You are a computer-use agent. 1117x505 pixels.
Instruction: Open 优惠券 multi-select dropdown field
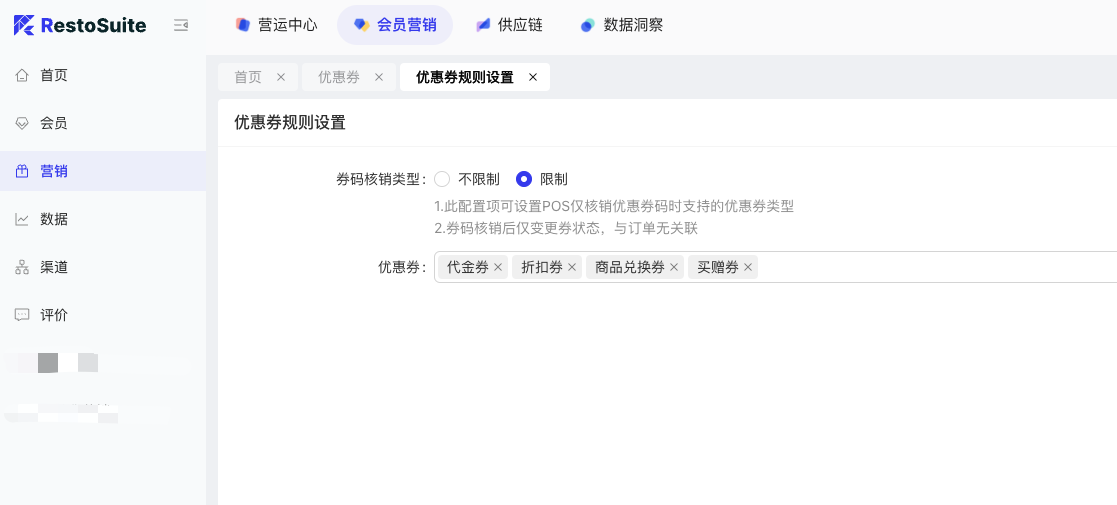[930, 267]
